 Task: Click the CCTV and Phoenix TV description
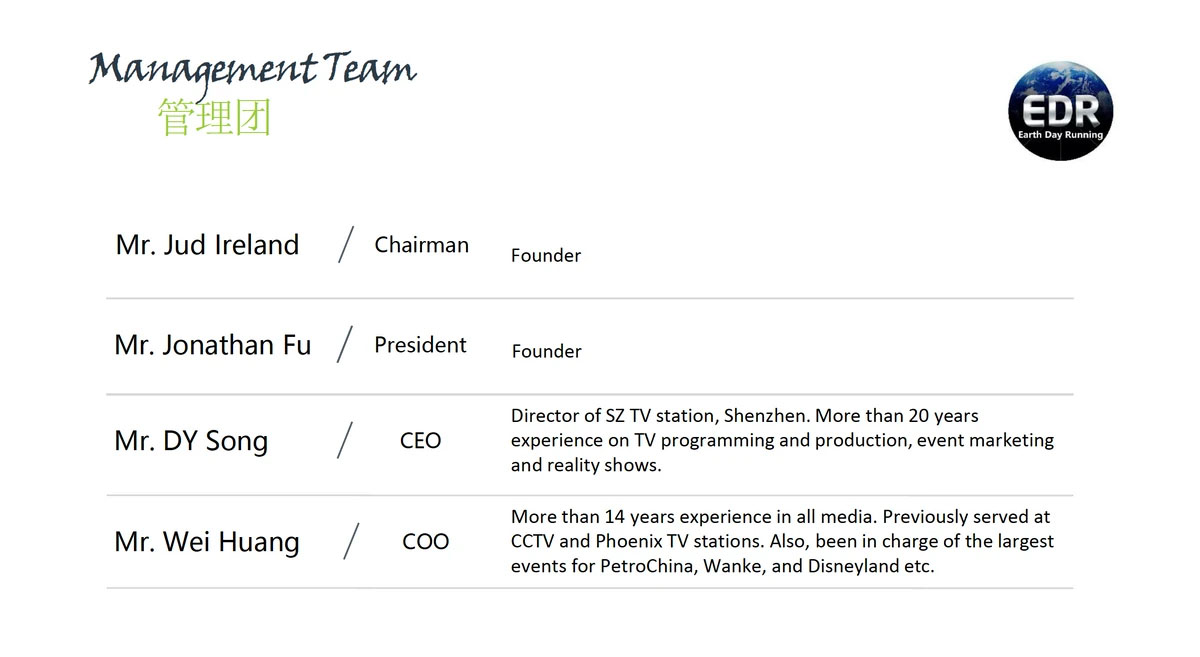(782, 541)
